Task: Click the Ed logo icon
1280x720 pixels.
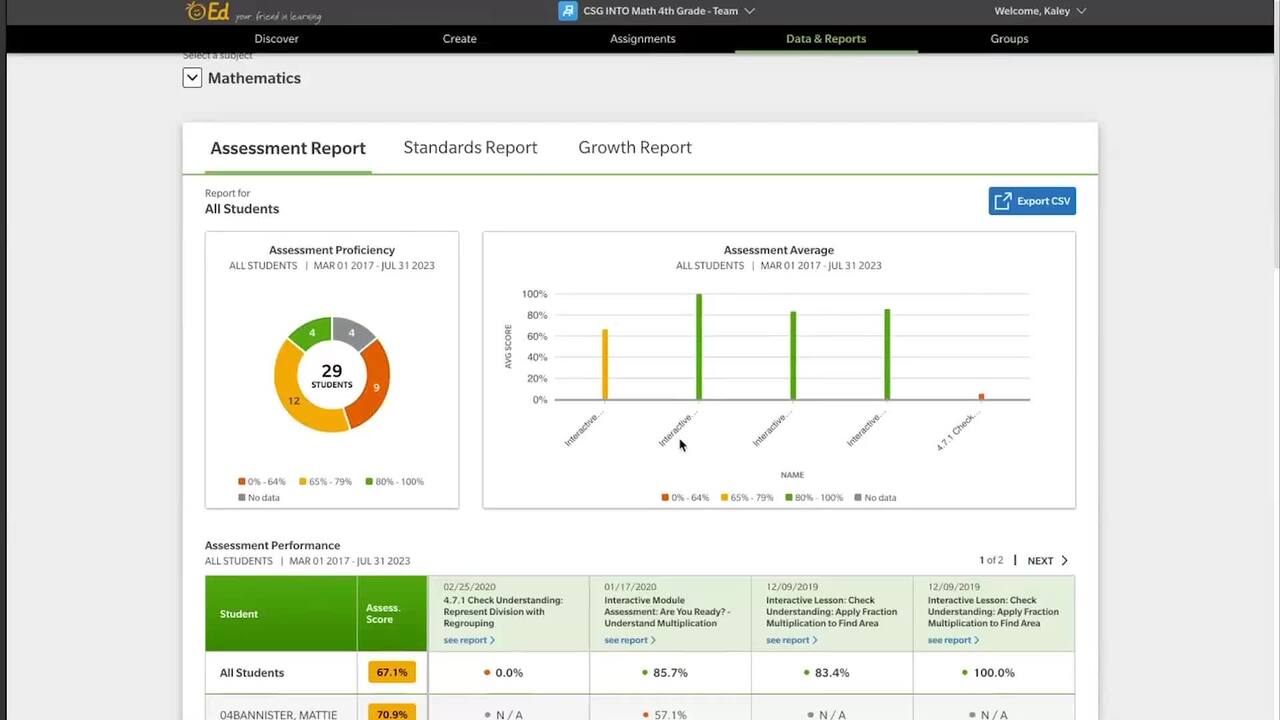Action: 208,11
